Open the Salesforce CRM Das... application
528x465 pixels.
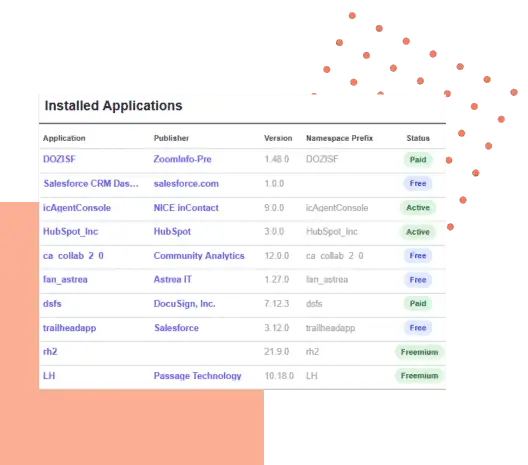coord(91,184)
